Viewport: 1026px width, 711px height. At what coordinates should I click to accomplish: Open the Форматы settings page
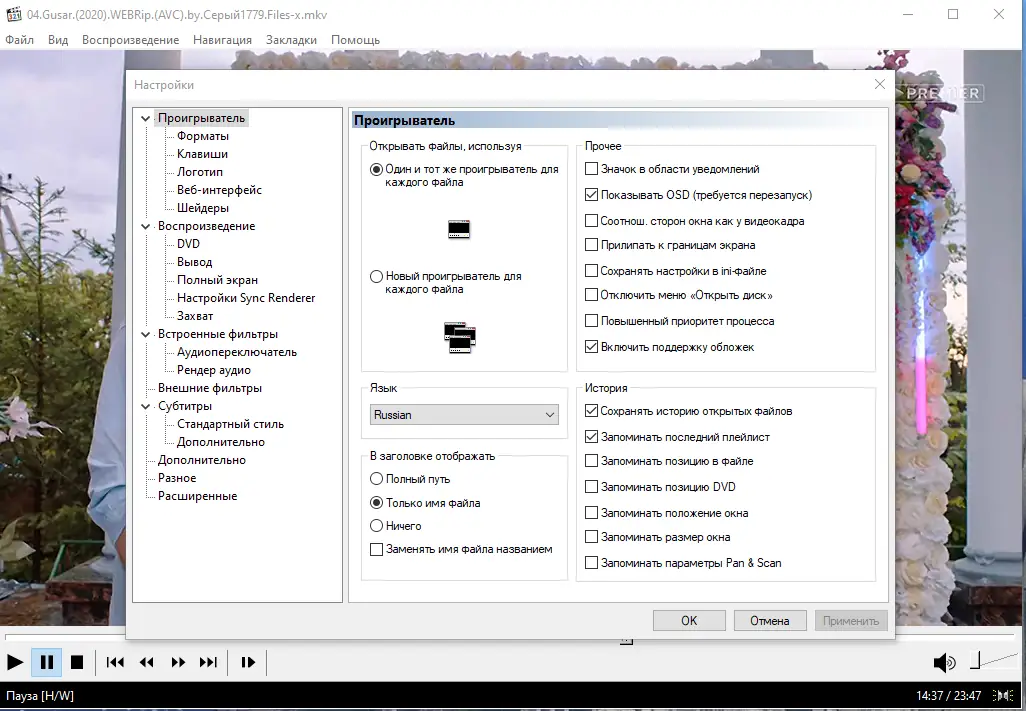[203, 136]
